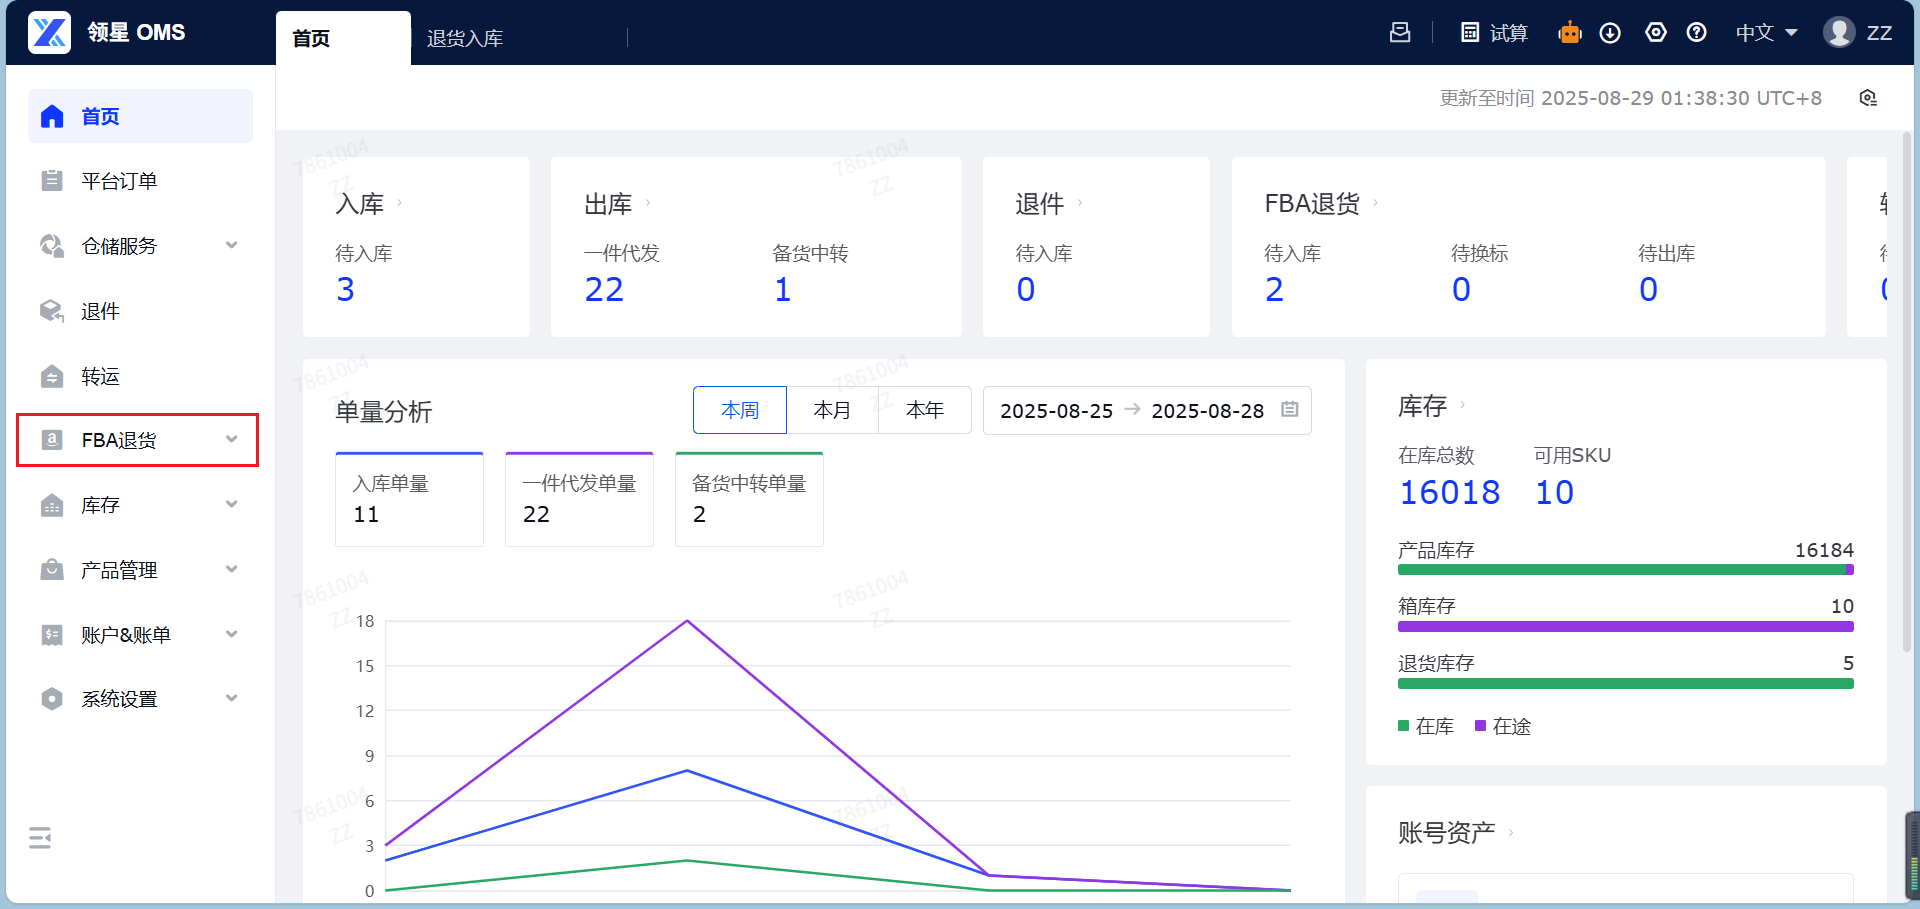Switch to the 退货入库 tab
The image size is (1920, 909).
pyautogui.click(x=465, y=39)
